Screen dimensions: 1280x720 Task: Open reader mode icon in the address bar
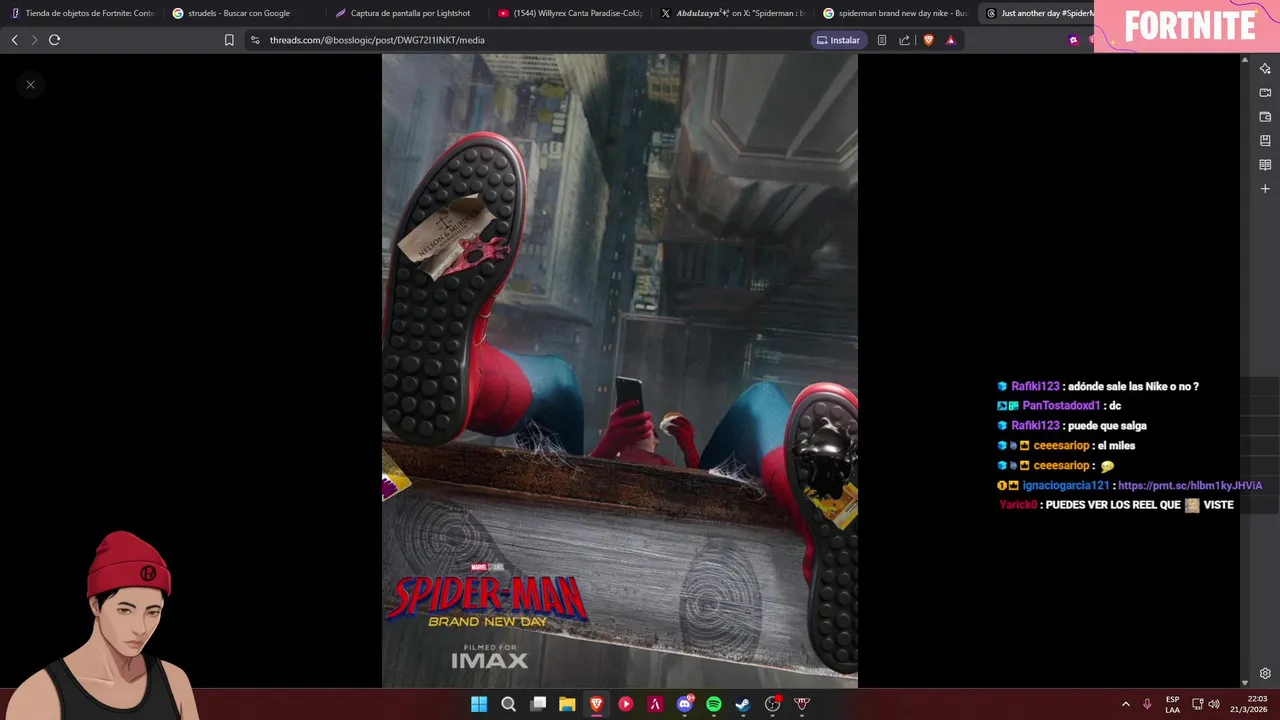(881, 40)
